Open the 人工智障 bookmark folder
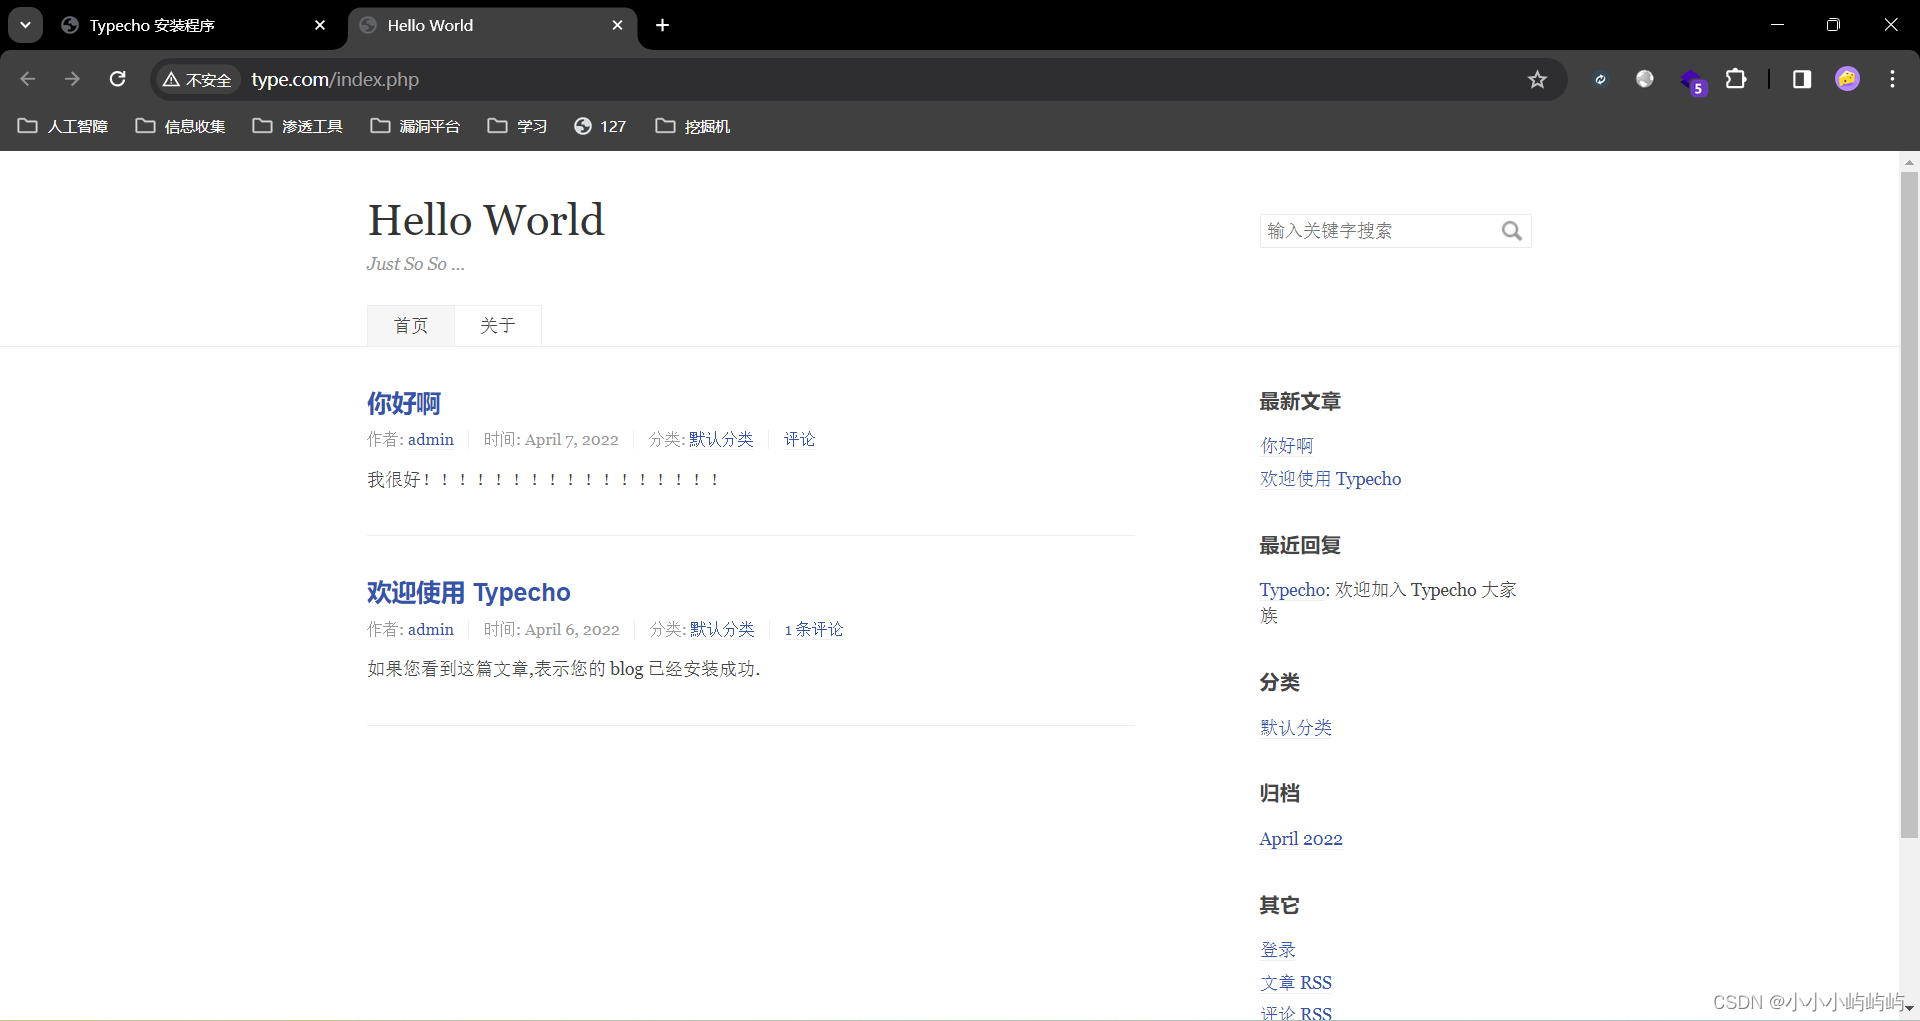This screenshot has height=1021, width=1920. [x=63, y=126]
